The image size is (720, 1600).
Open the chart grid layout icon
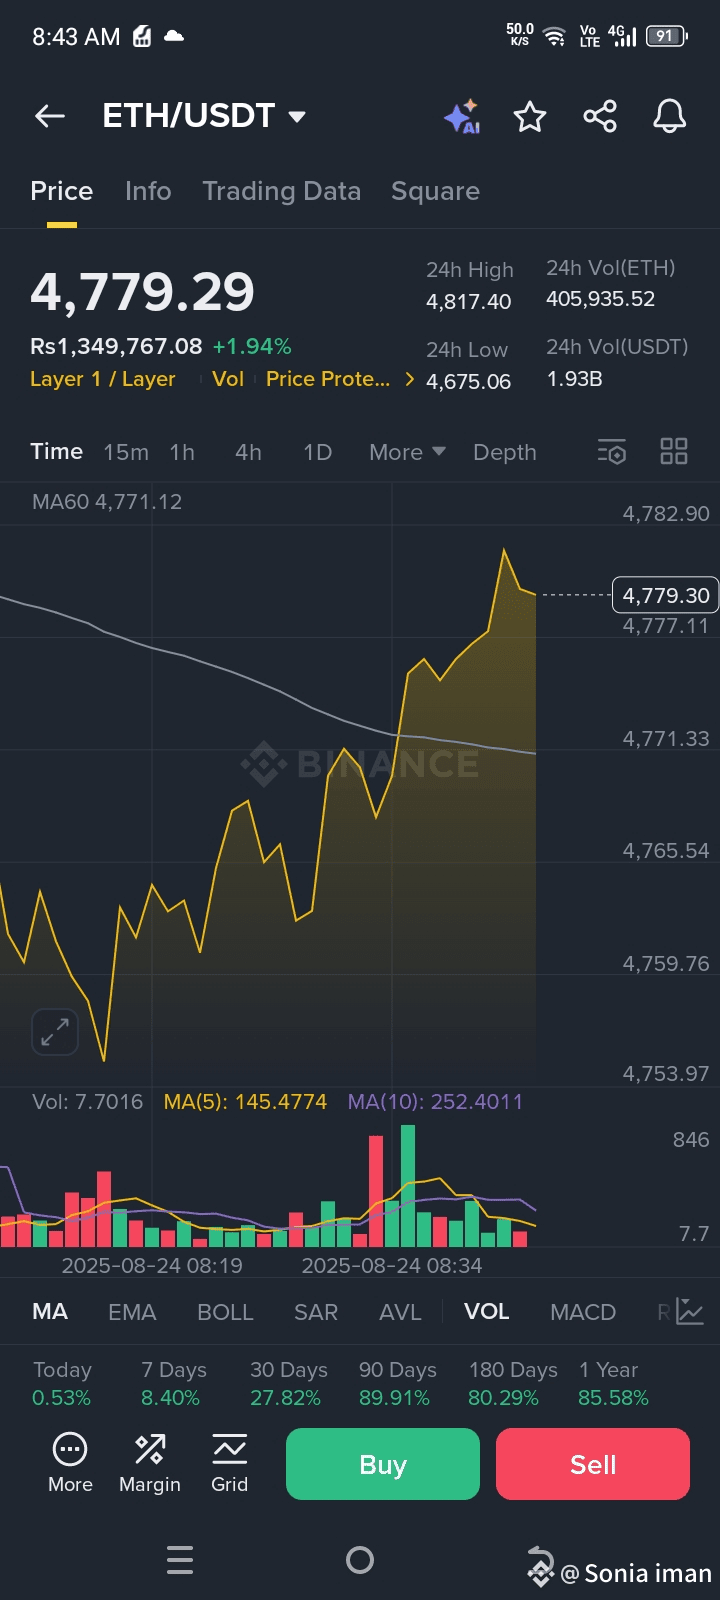674,452
